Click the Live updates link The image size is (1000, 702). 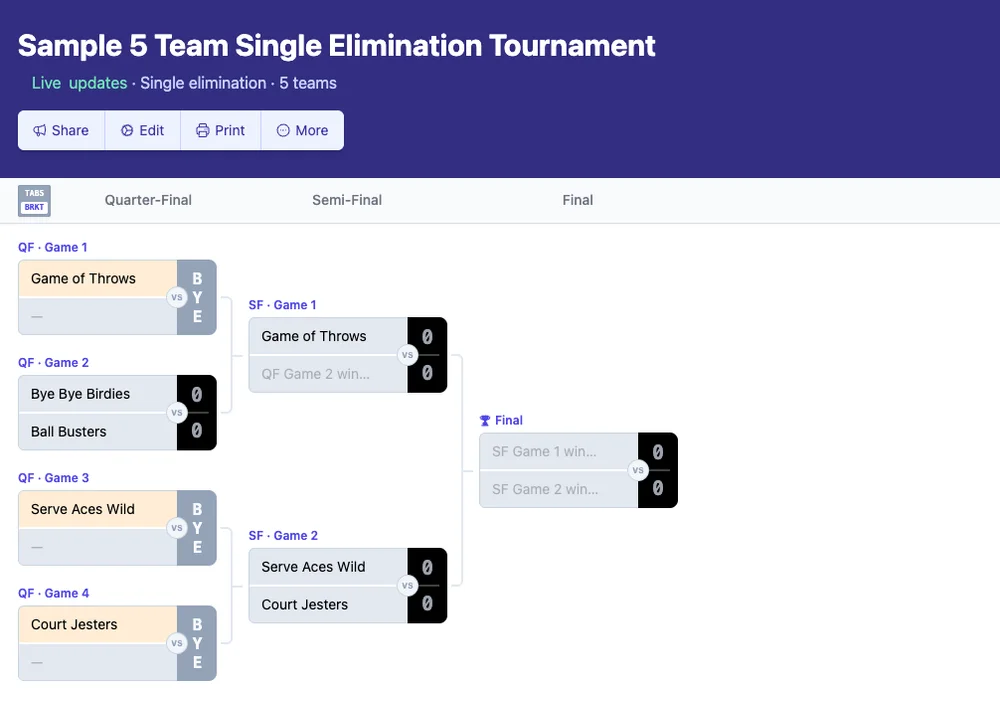[x=79, y=83]
